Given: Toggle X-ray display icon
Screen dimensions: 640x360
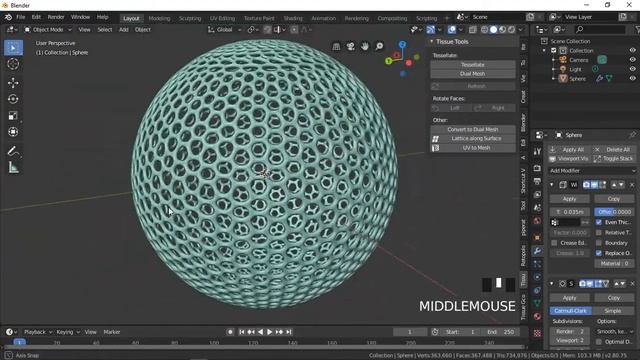Looking at the screenshot, I should click(473, 30).
